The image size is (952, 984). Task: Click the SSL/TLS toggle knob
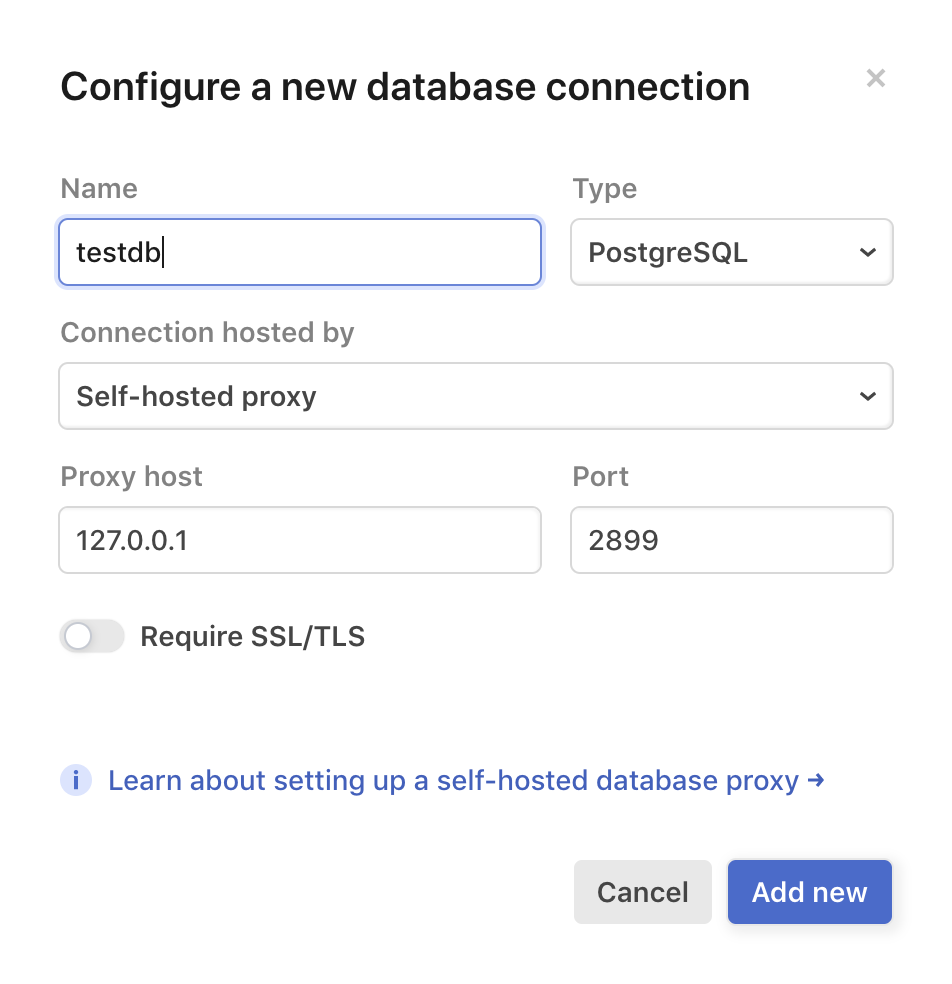click(x=78, y=636)
